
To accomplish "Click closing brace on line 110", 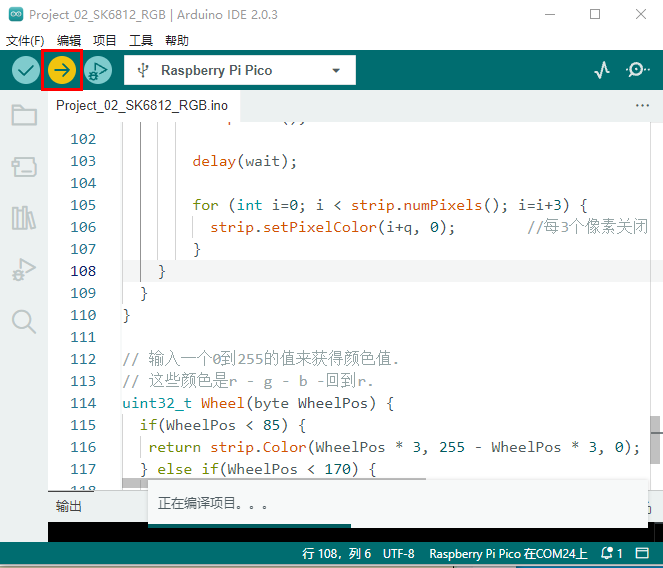I will click(126, 315).
